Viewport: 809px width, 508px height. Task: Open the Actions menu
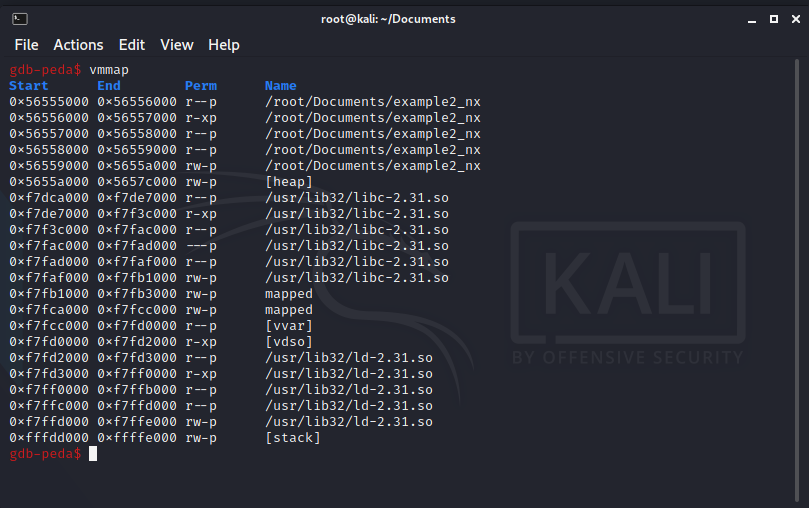pyautogui.click(x=78, y=45)
